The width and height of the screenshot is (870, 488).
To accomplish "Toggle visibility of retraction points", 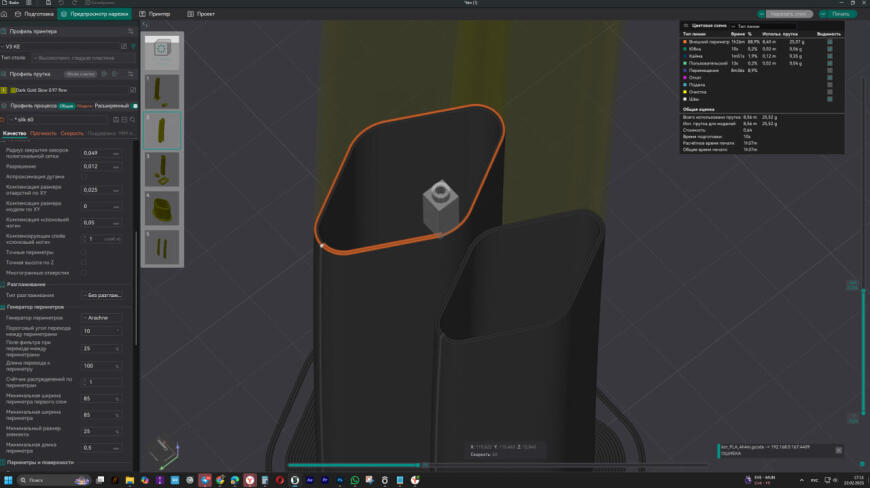I will pyautogui.click(x=829, y=78).
